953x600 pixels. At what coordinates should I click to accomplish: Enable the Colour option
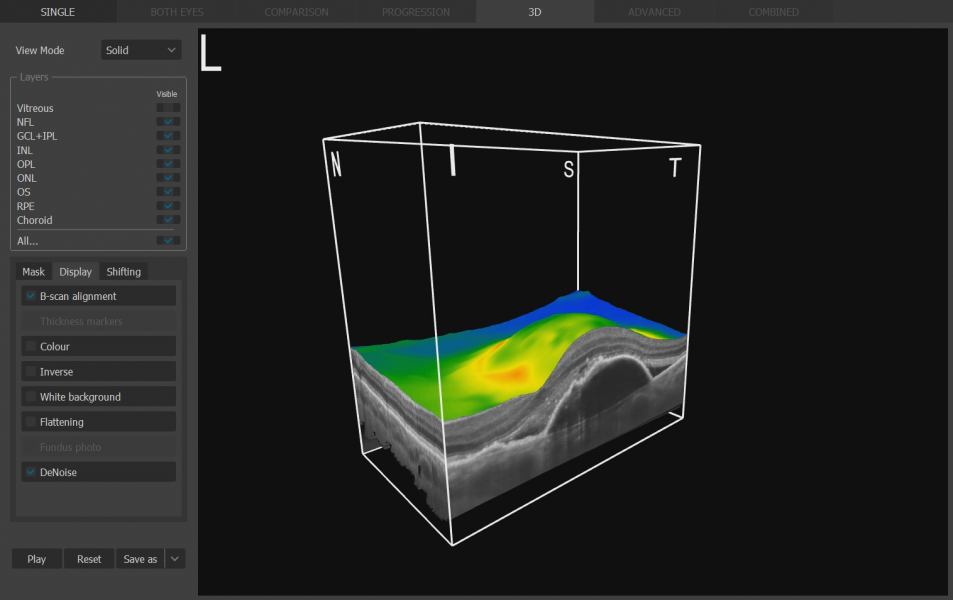click(x=31, y=347)
